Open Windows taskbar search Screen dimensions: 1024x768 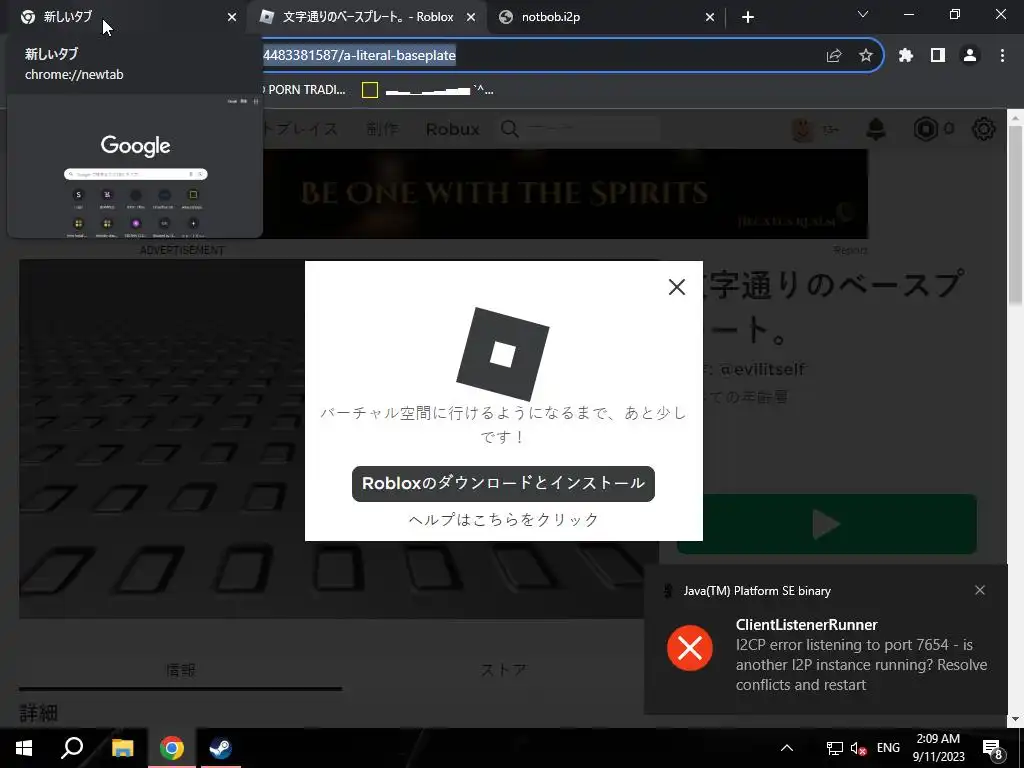[72, 748]
